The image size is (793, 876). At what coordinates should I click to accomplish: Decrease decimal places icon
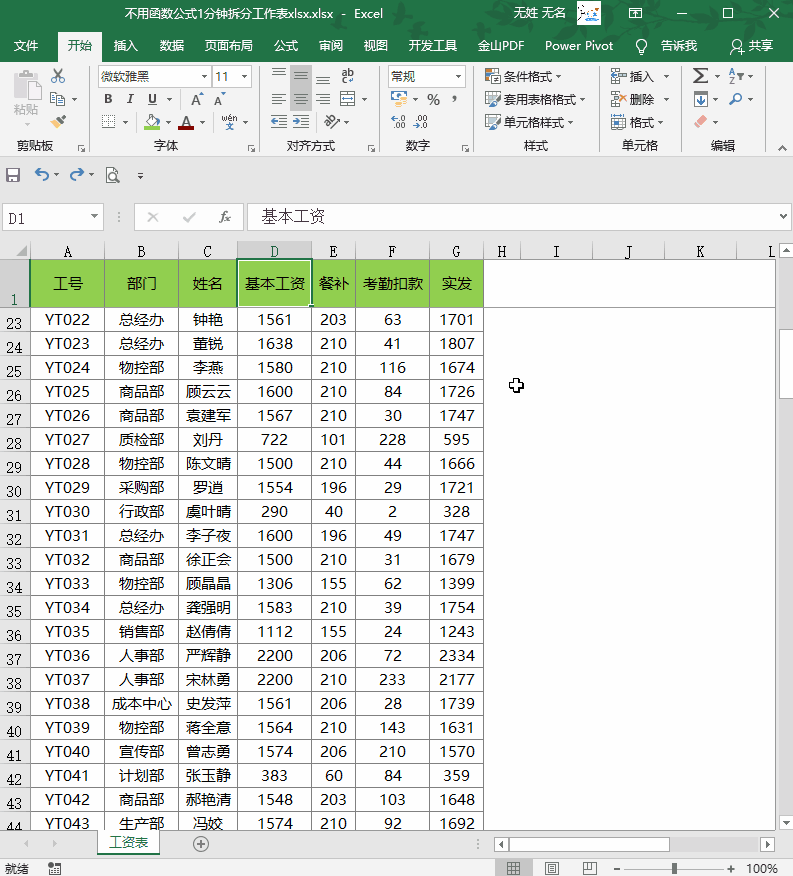point(421,122)
